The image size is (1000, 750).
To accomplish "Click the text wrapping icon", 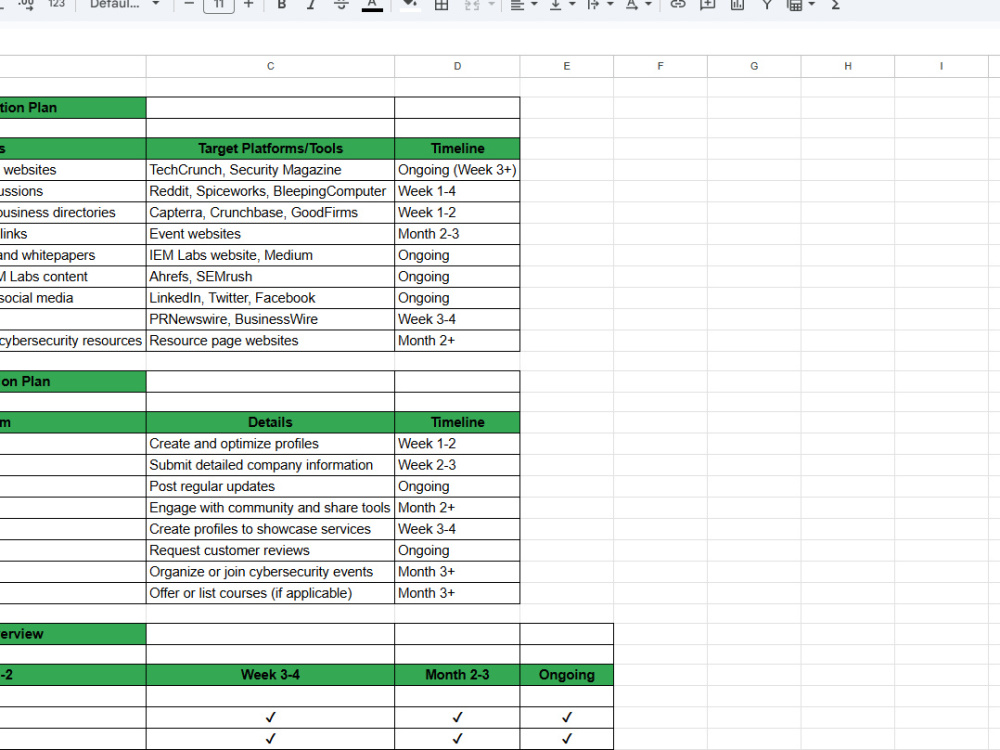I will [x=593, y=4].
